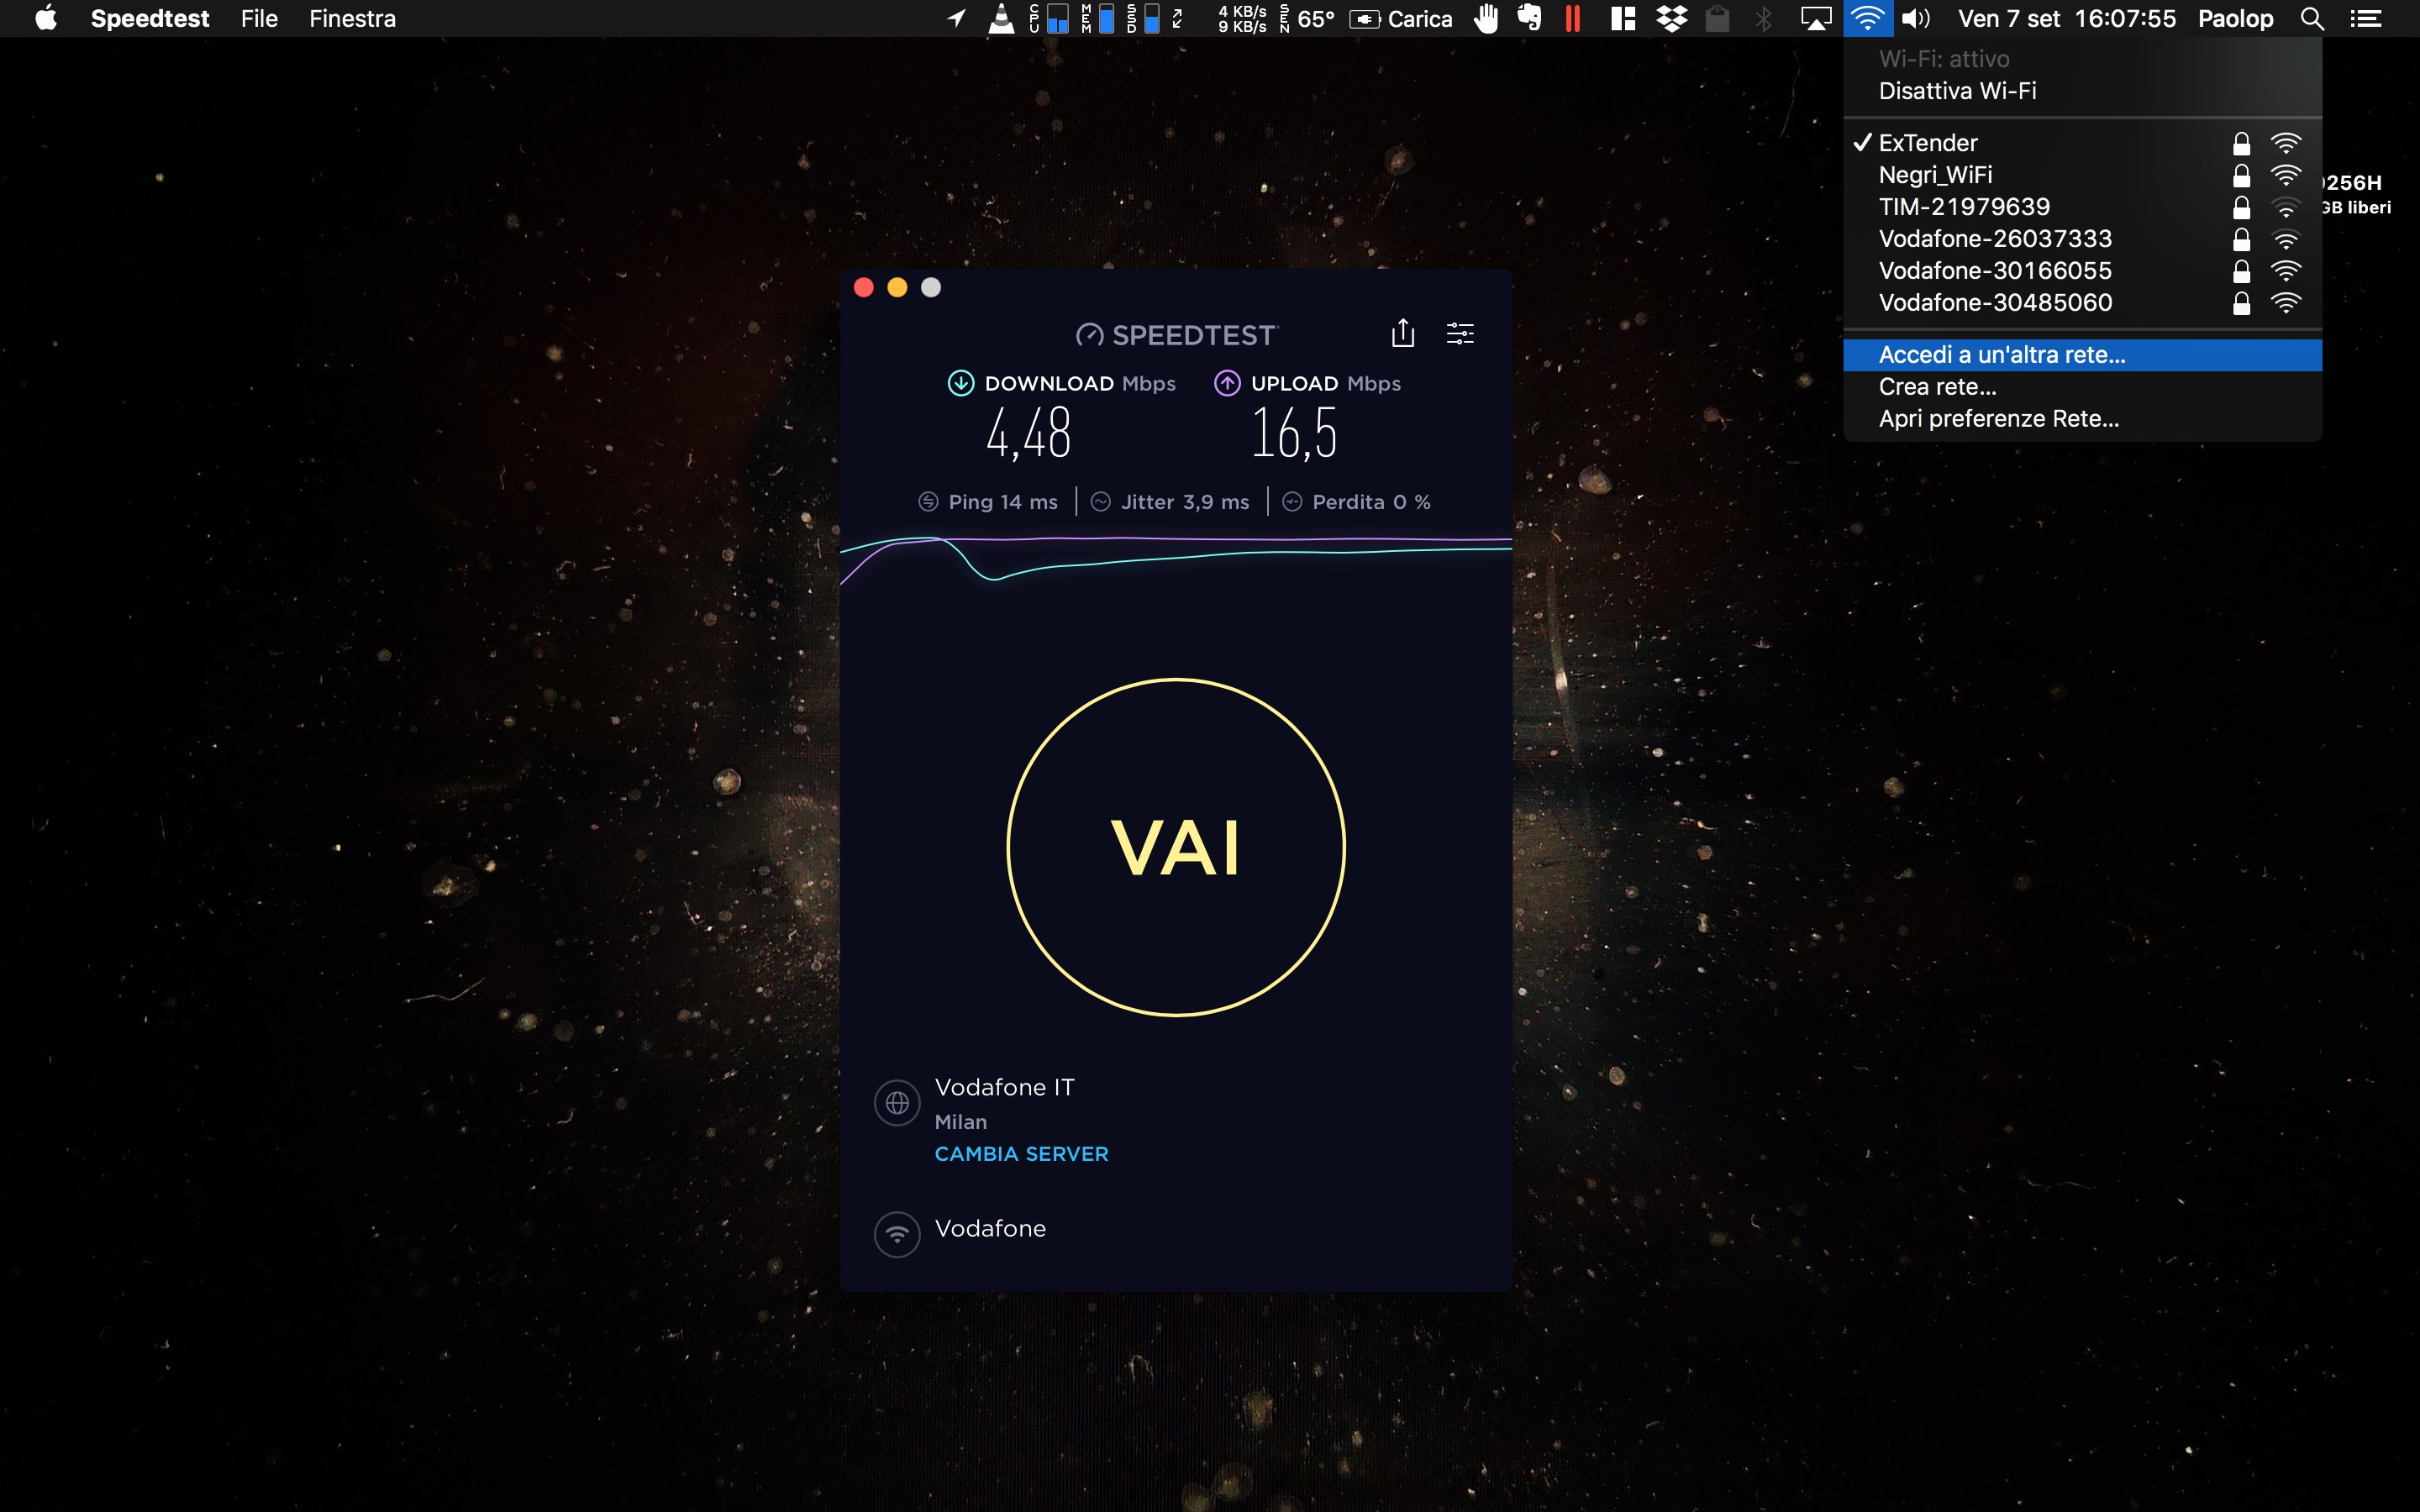Click the battery Carica status item
The height and width of the screenshot is (1512, 2420).
click(x=1400, y=18)
